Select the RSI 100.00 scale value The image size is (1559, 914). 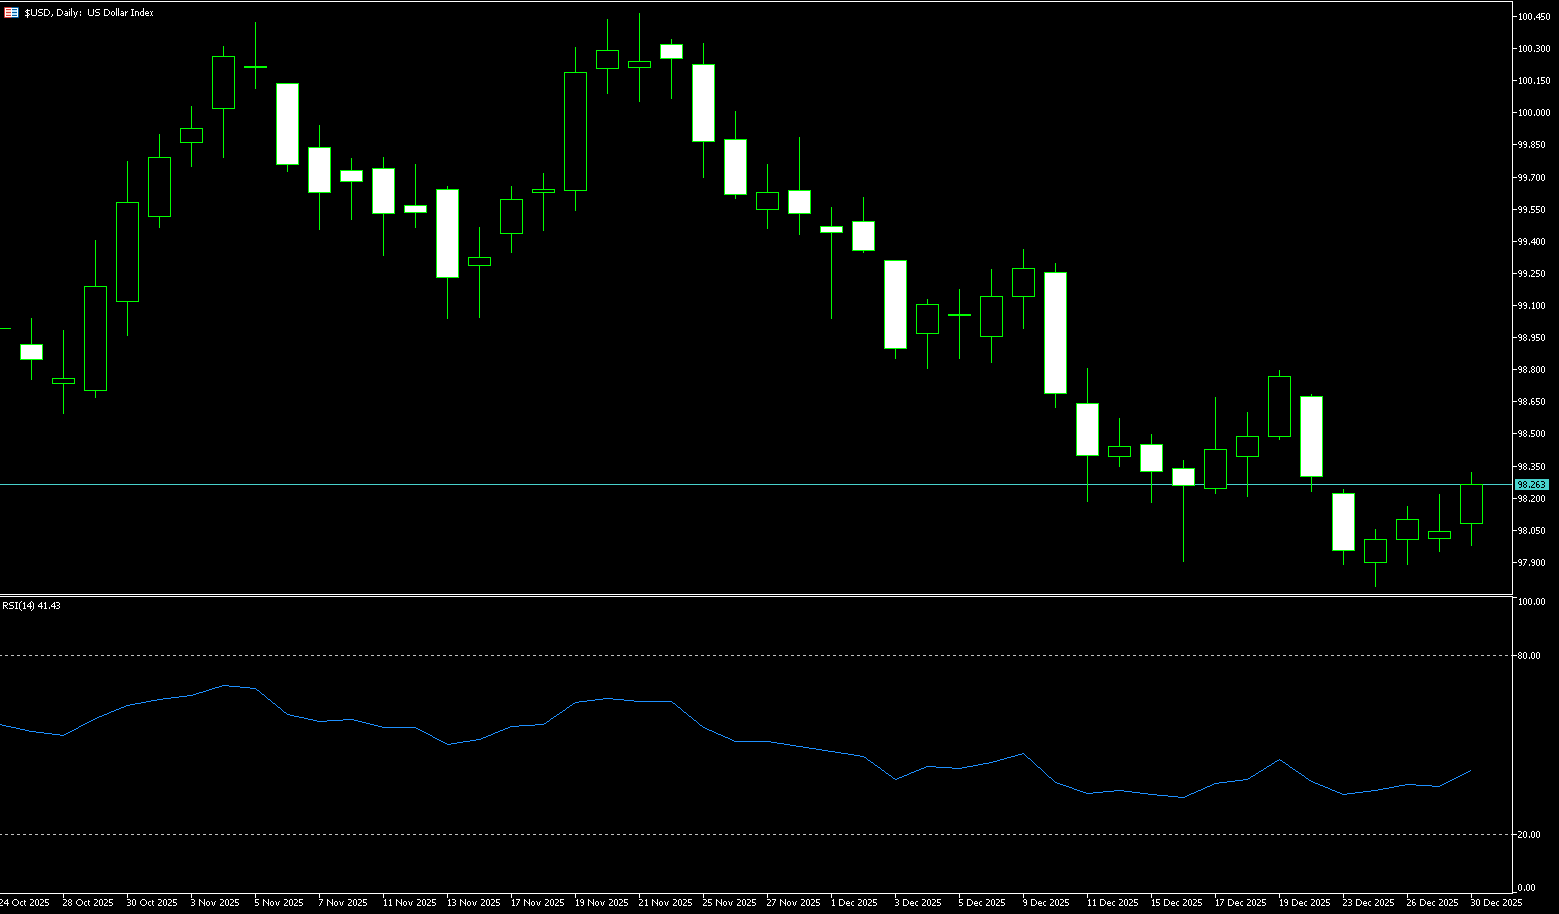tap(1531, 602)
